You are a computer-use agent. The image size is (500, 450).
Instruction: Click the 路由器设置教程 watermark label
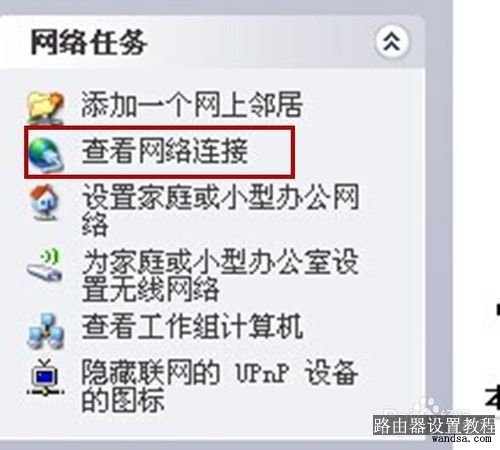pyautogui.click(x=434, y=425)
